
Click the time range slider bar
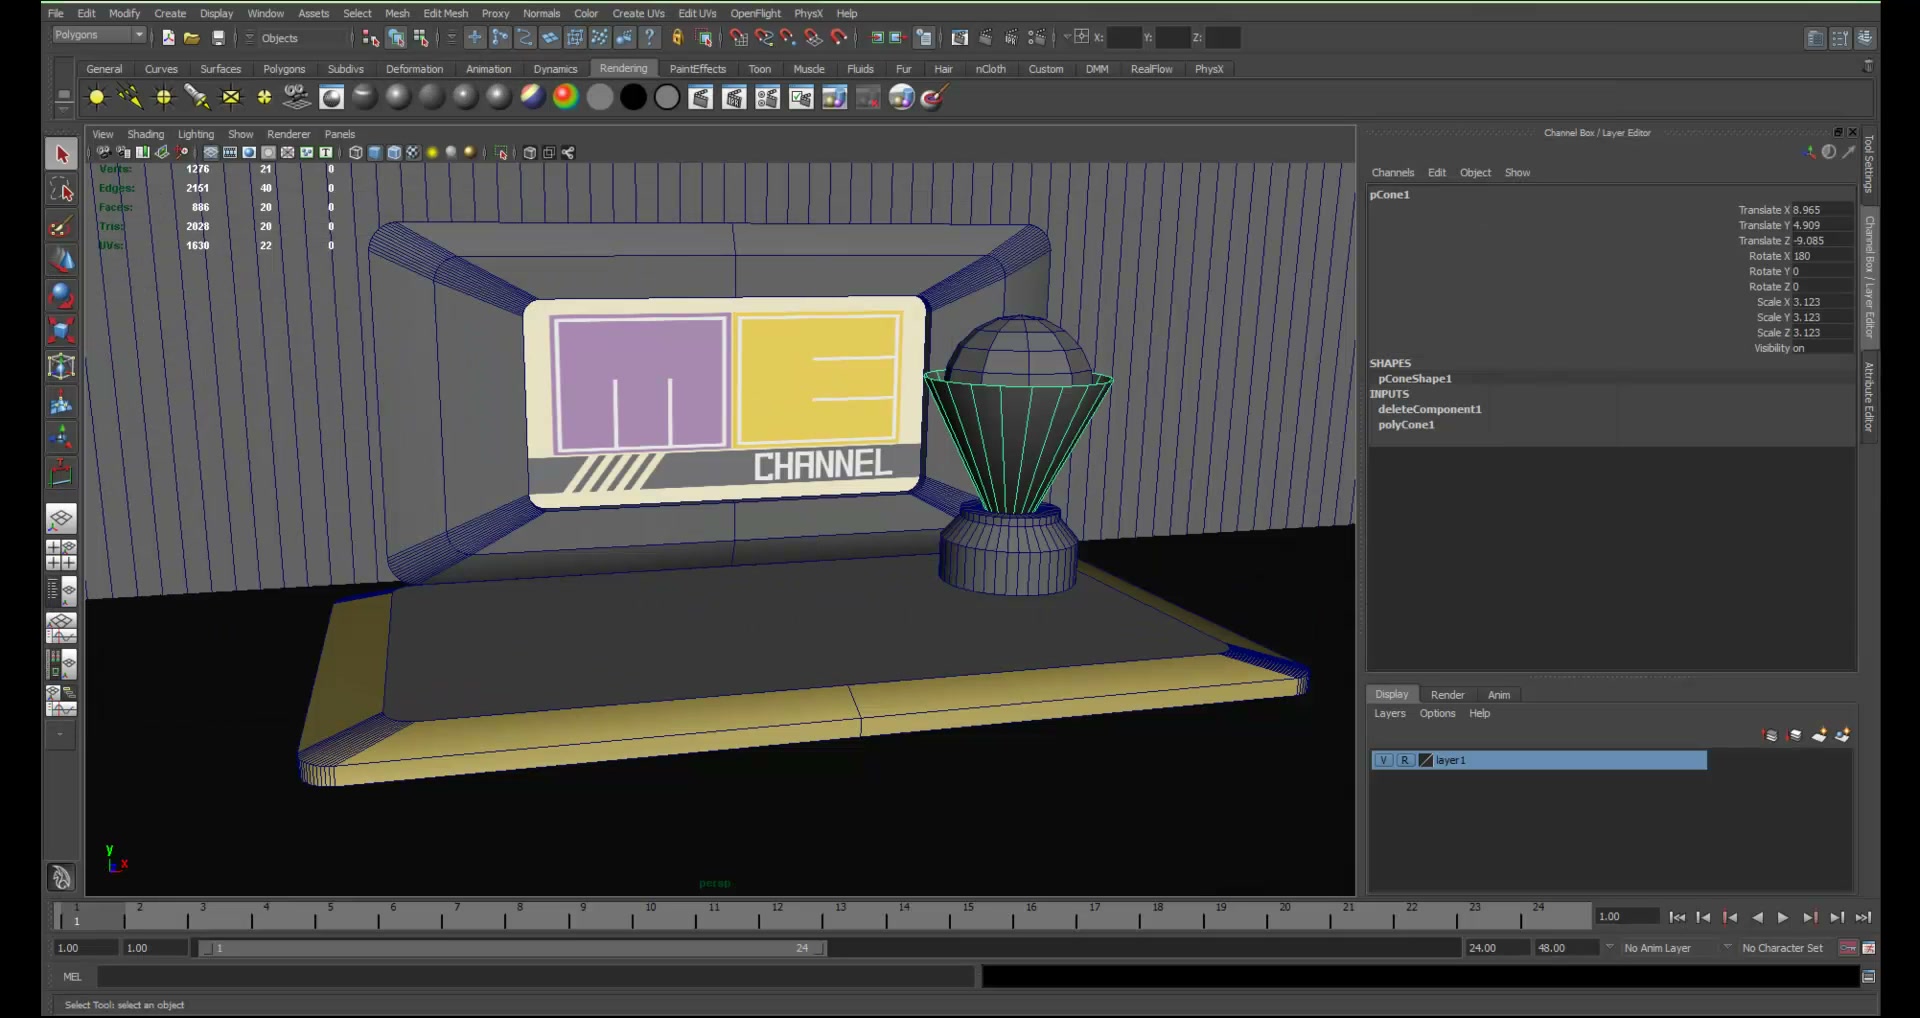pyautogui.click(x=512, y=948)
